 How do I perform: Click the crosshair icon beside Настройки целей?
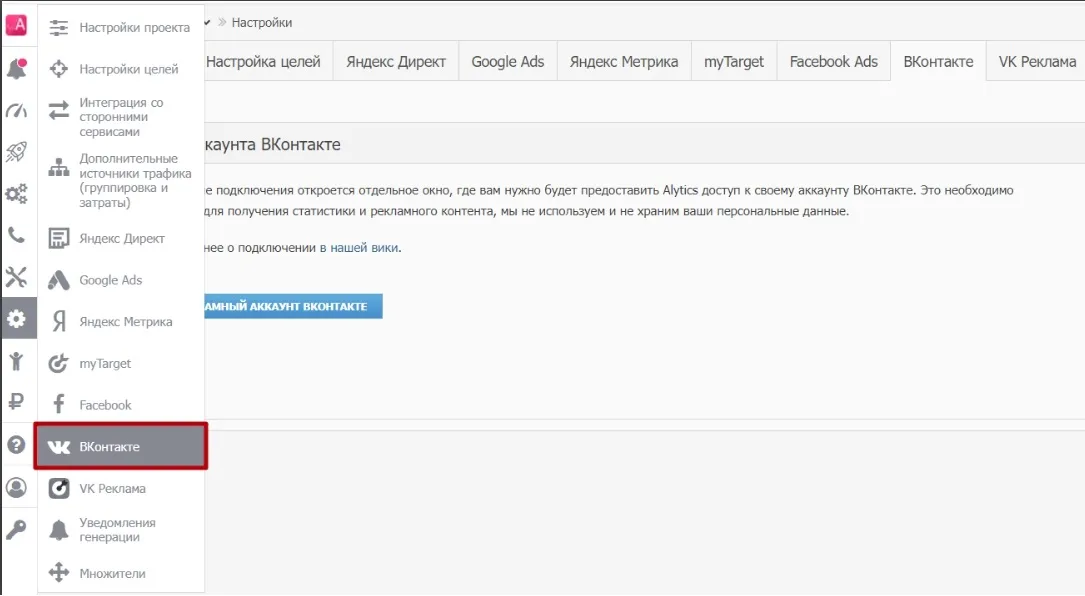[59, 69]
